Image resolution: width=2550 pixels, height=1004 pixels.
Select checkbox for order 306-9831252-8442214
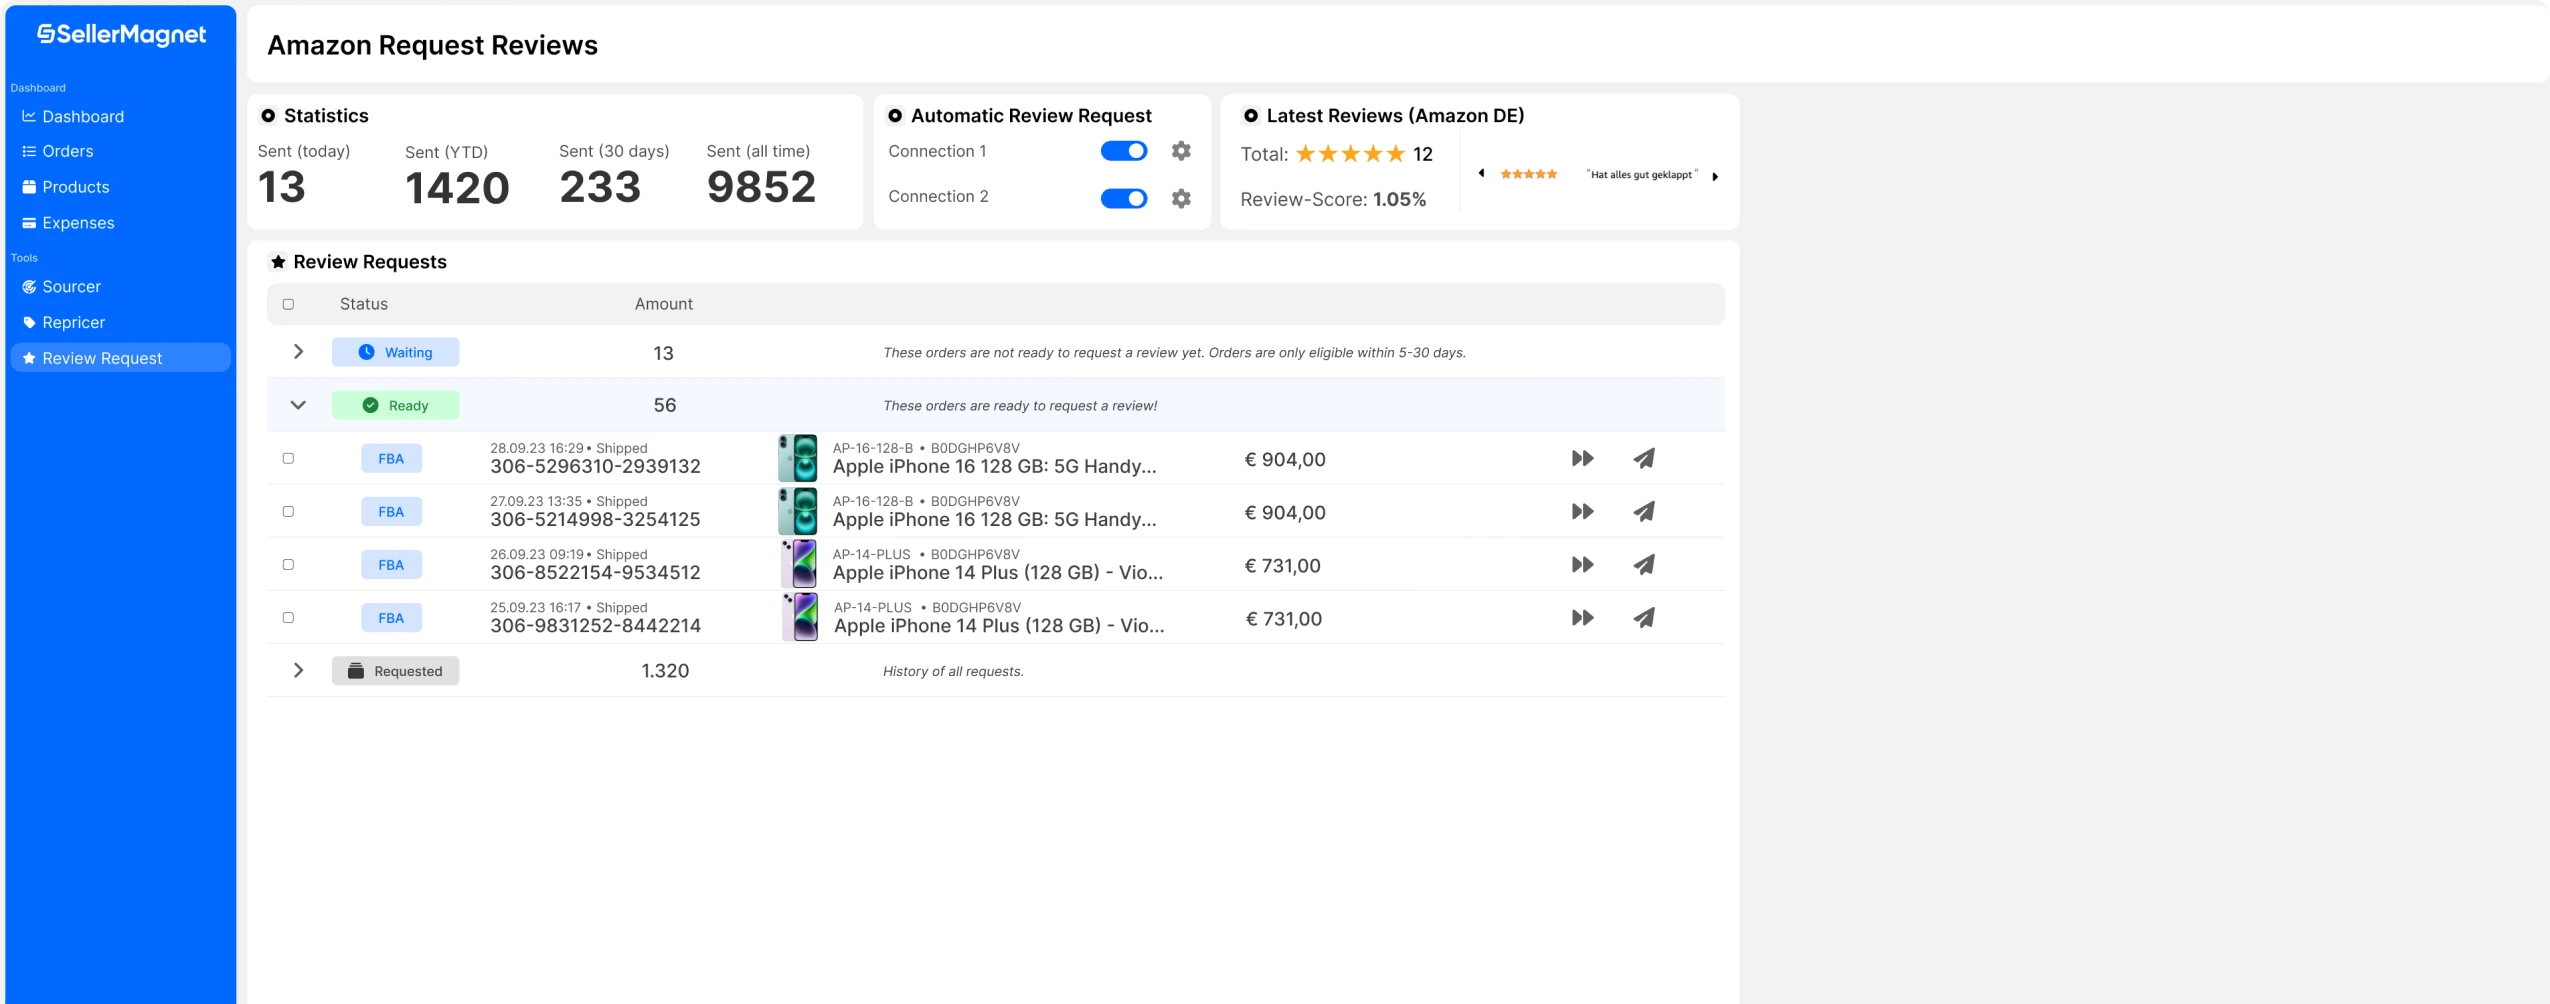pyautogui.click(x=288, y=617)
